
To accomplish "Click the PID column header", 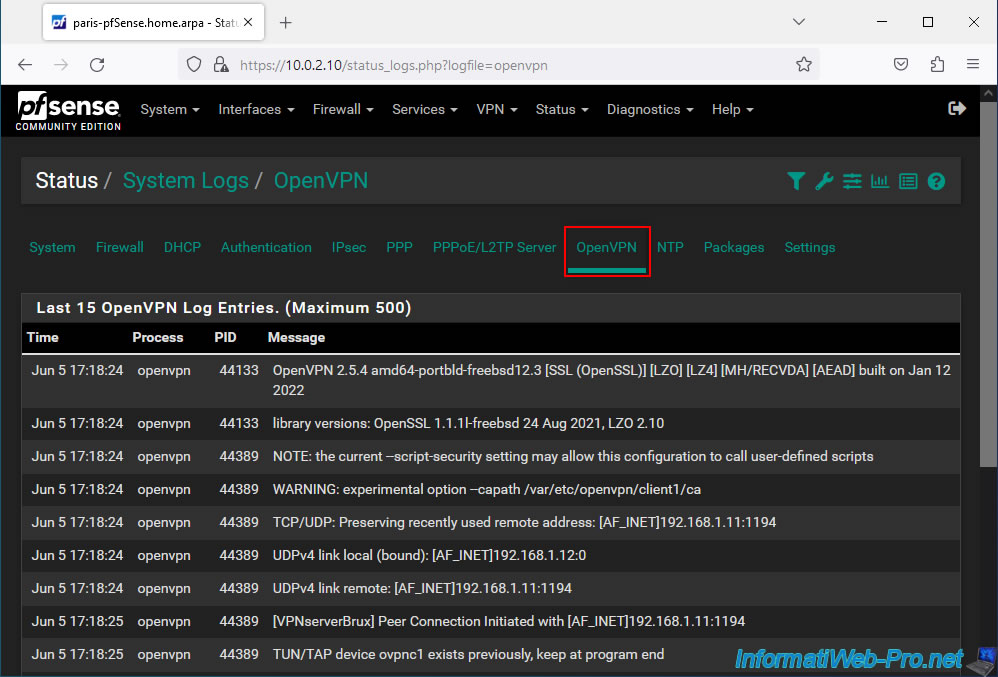I will tap(225, 337).
